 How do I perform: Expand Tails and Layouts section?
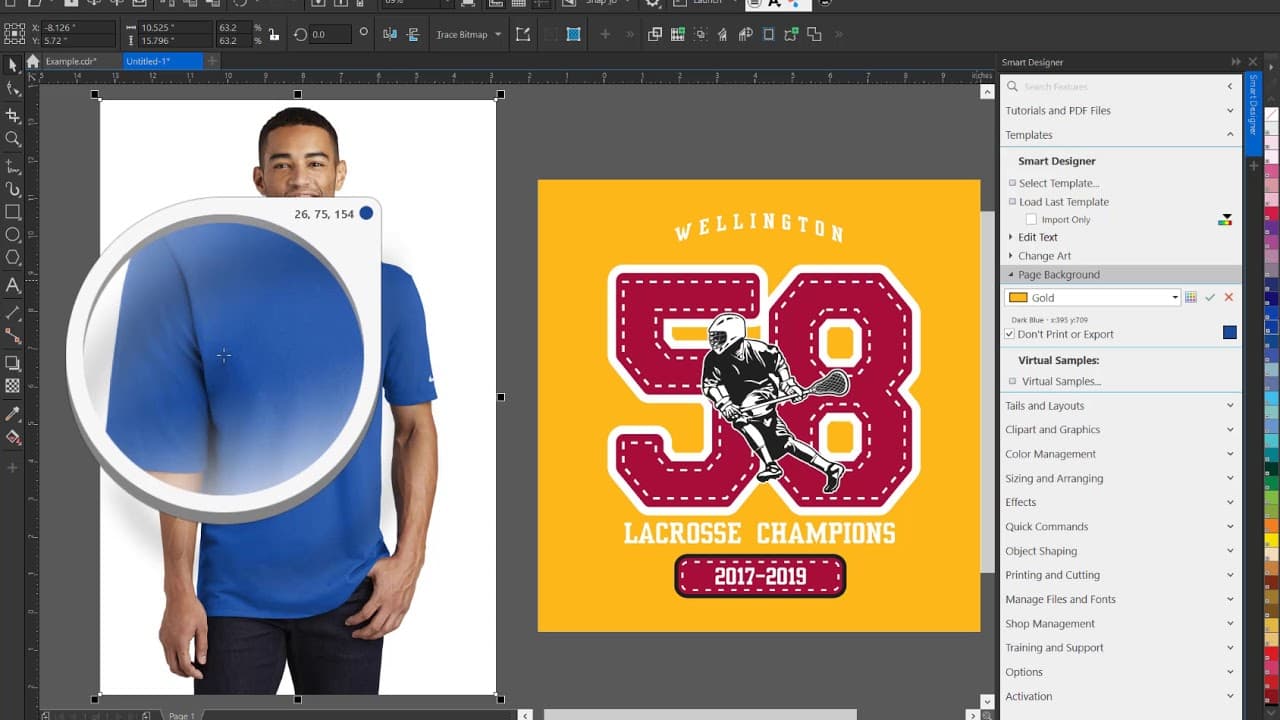point(1120,405)
